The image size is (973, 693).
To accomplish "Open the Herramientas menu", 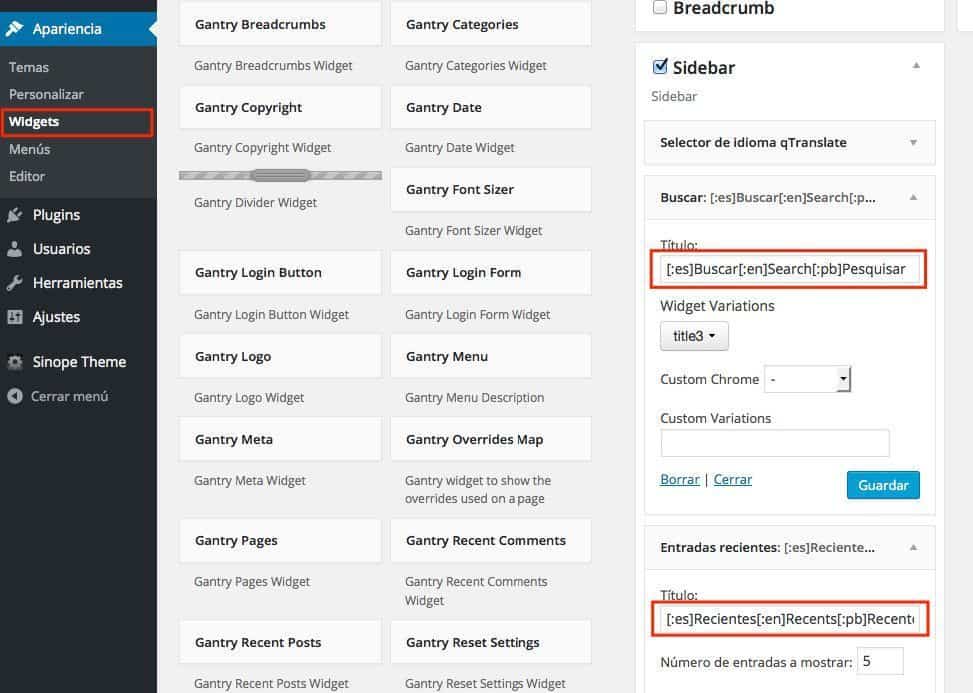I will tap(78, 283).
